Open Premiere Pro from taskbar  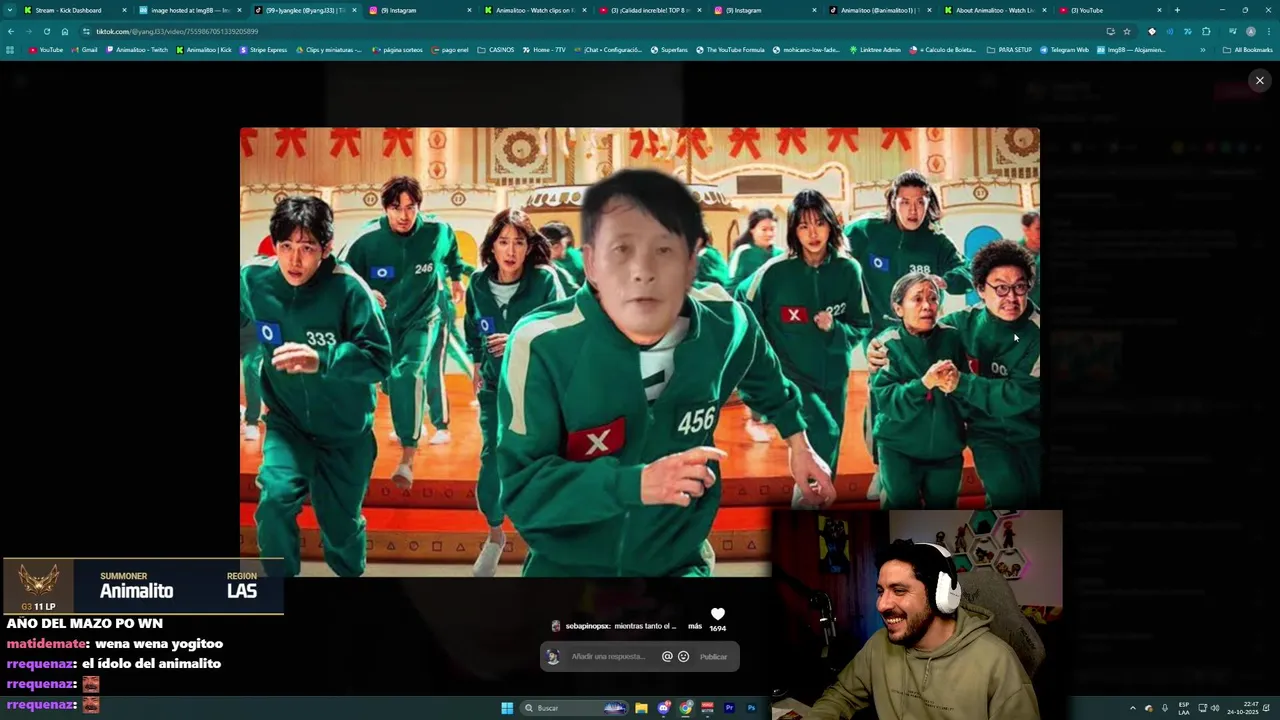729,708
